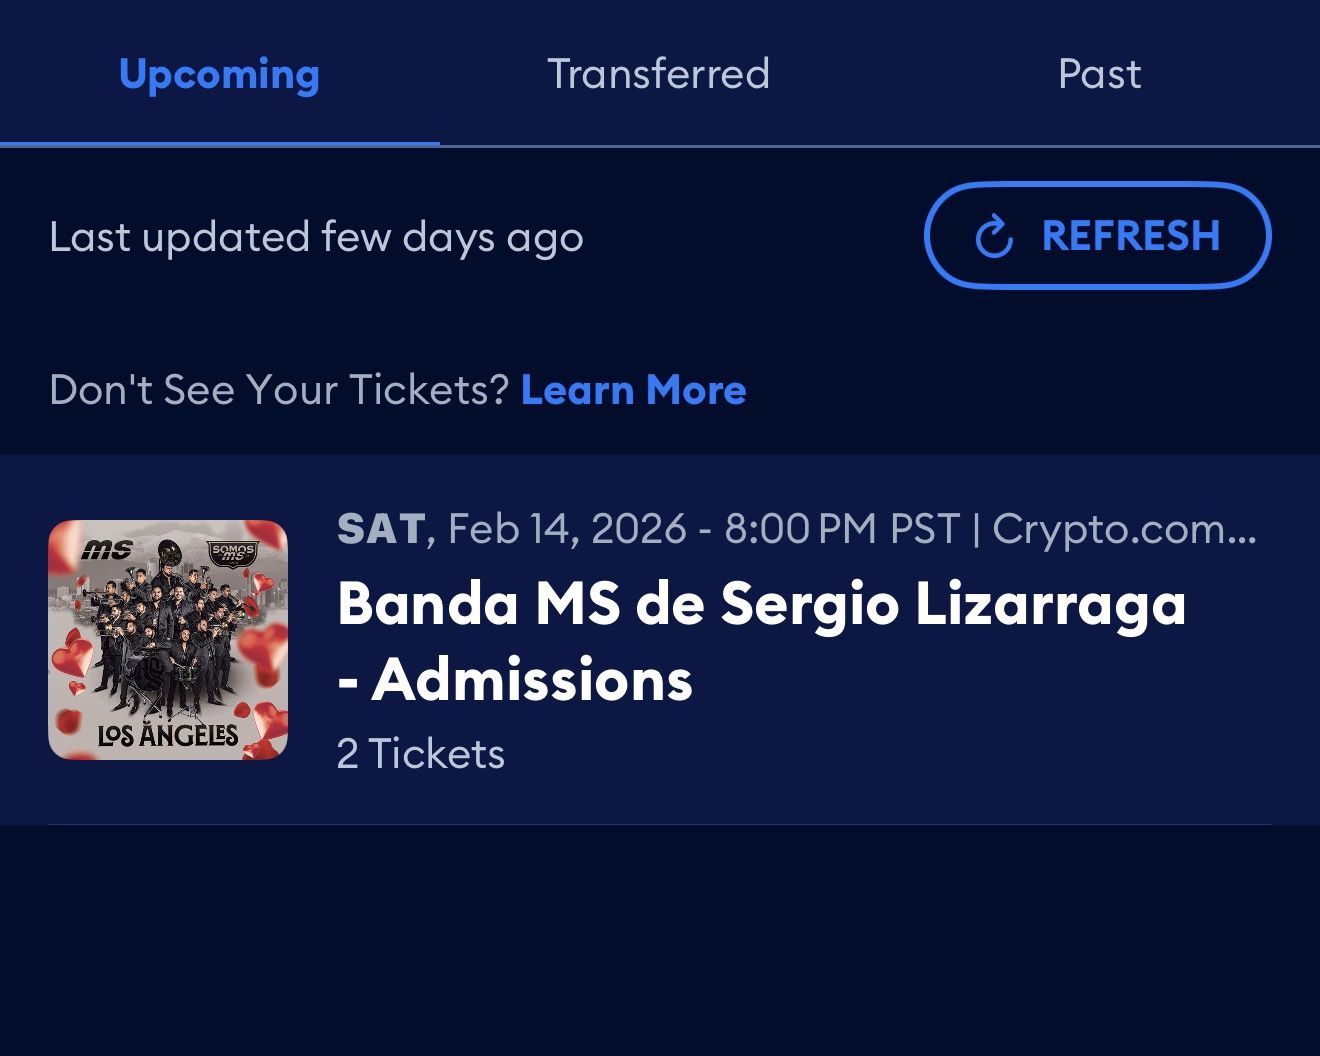Tap the Admissions line of the event title
1320x1056 pixels.
click(x=514, y=680)
